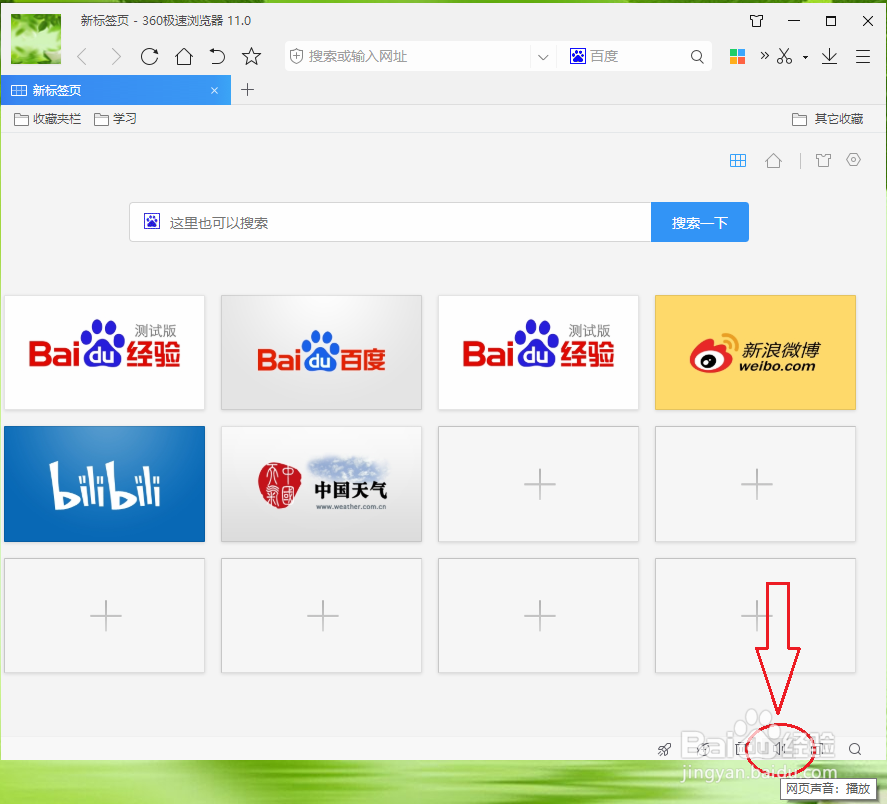The height and width of the screenshot is (804, 887).
Task: Click the 搜索一下 button
Action: click(700, 222)
